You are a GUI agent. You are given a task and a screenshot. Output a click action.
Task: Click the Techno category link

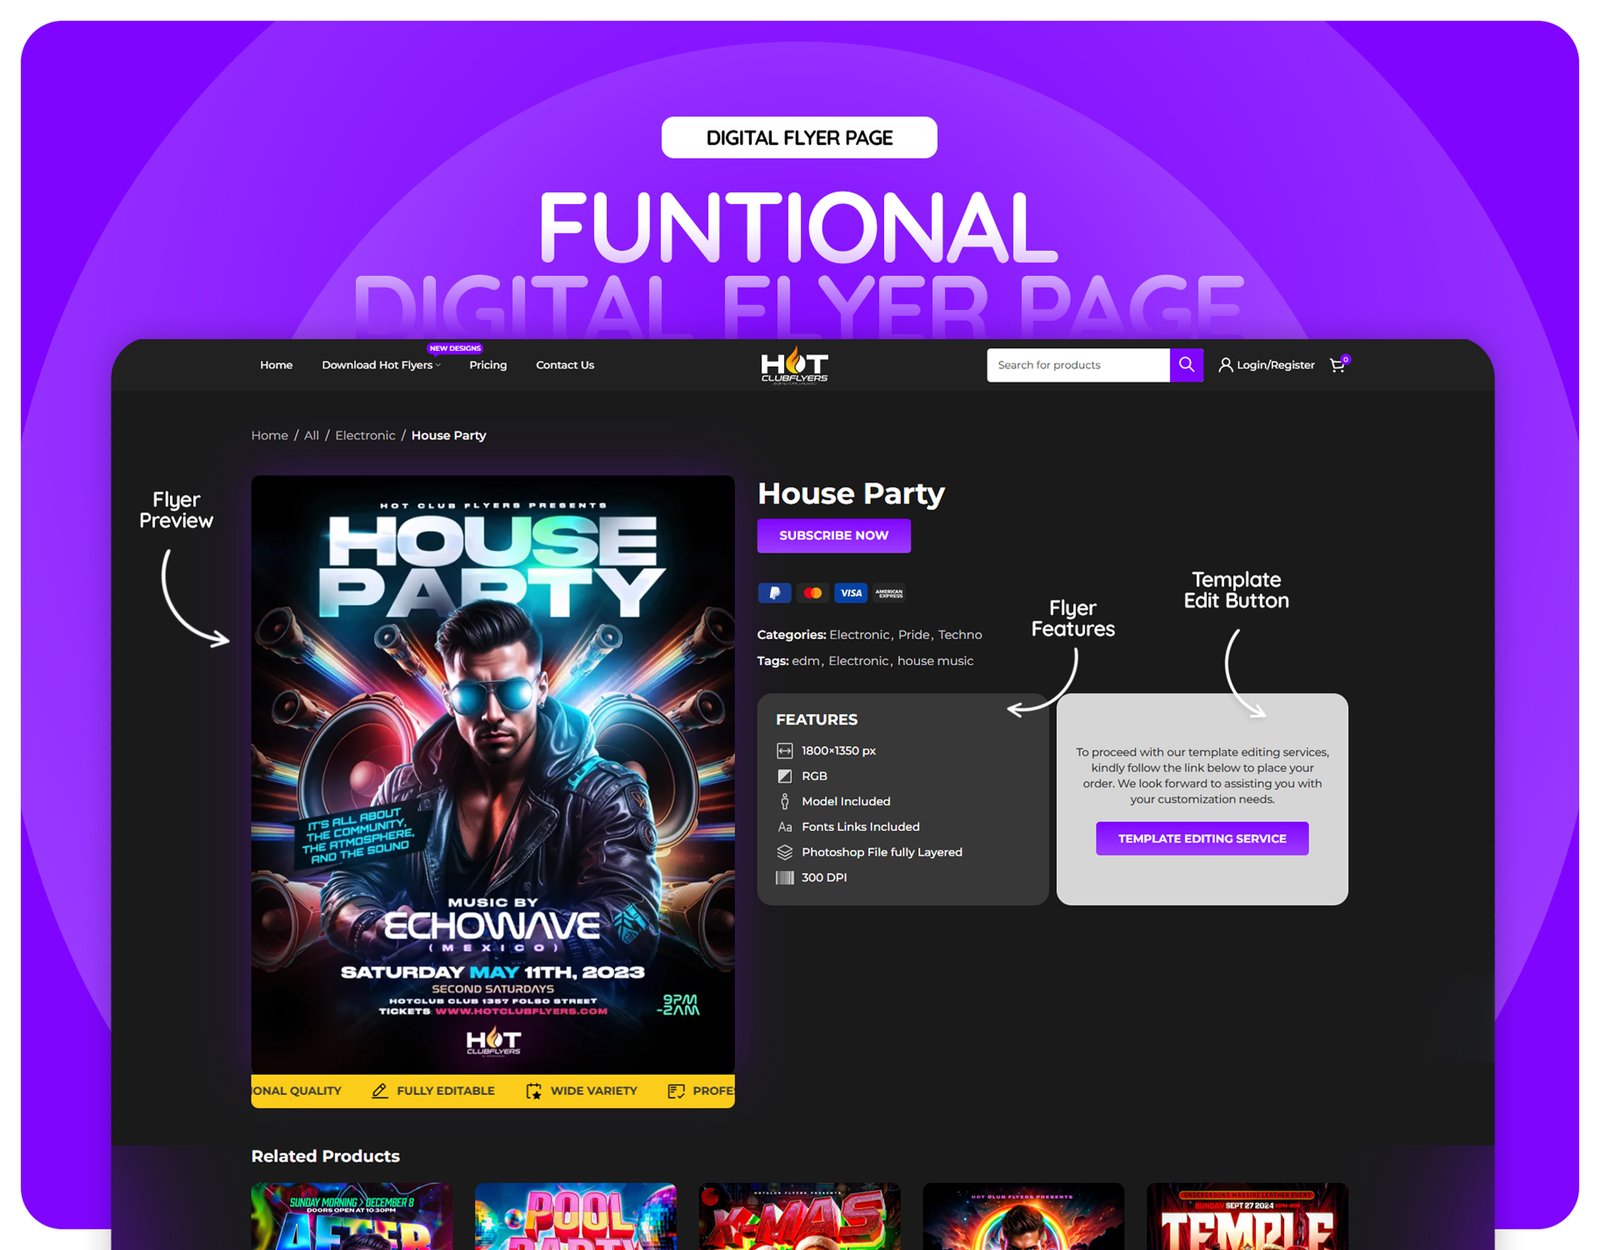point(960,635)
